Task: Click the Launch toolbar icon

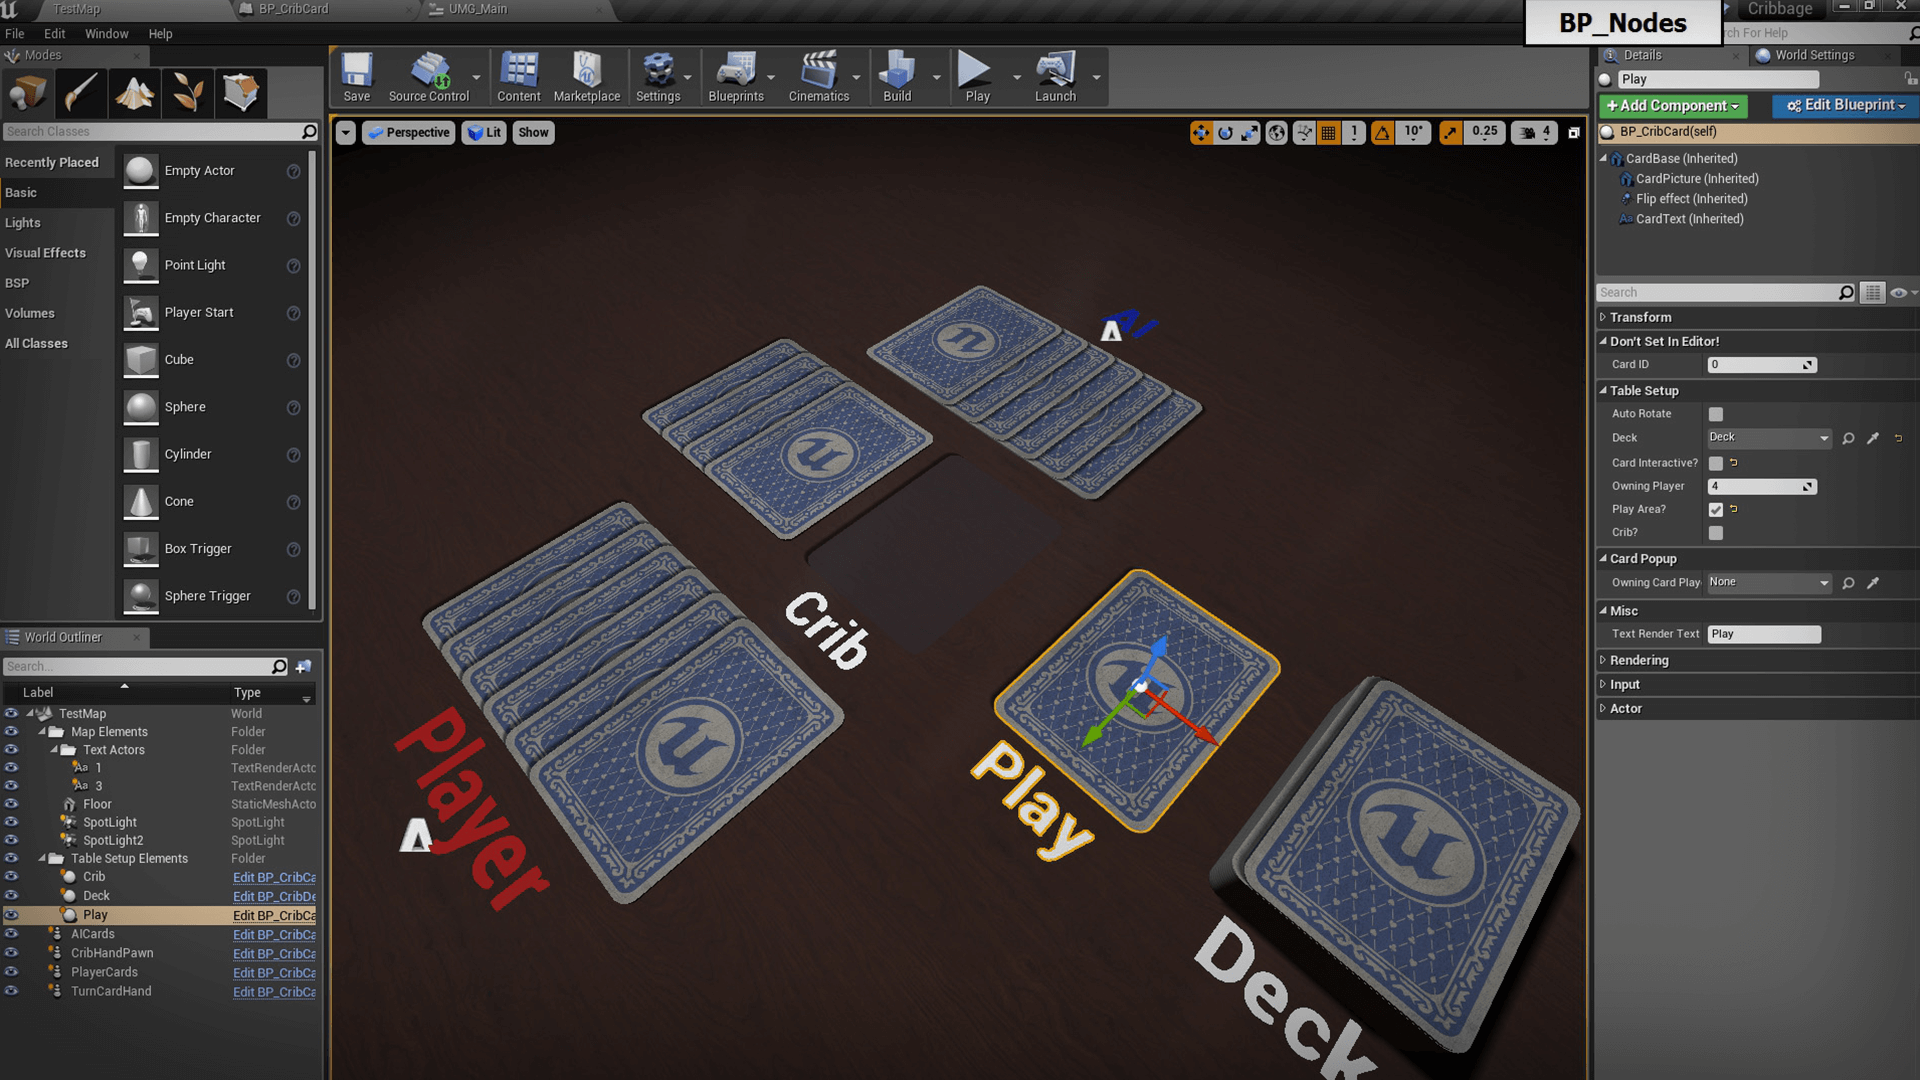Action: pyautogui.click(x=1055, y=77)
